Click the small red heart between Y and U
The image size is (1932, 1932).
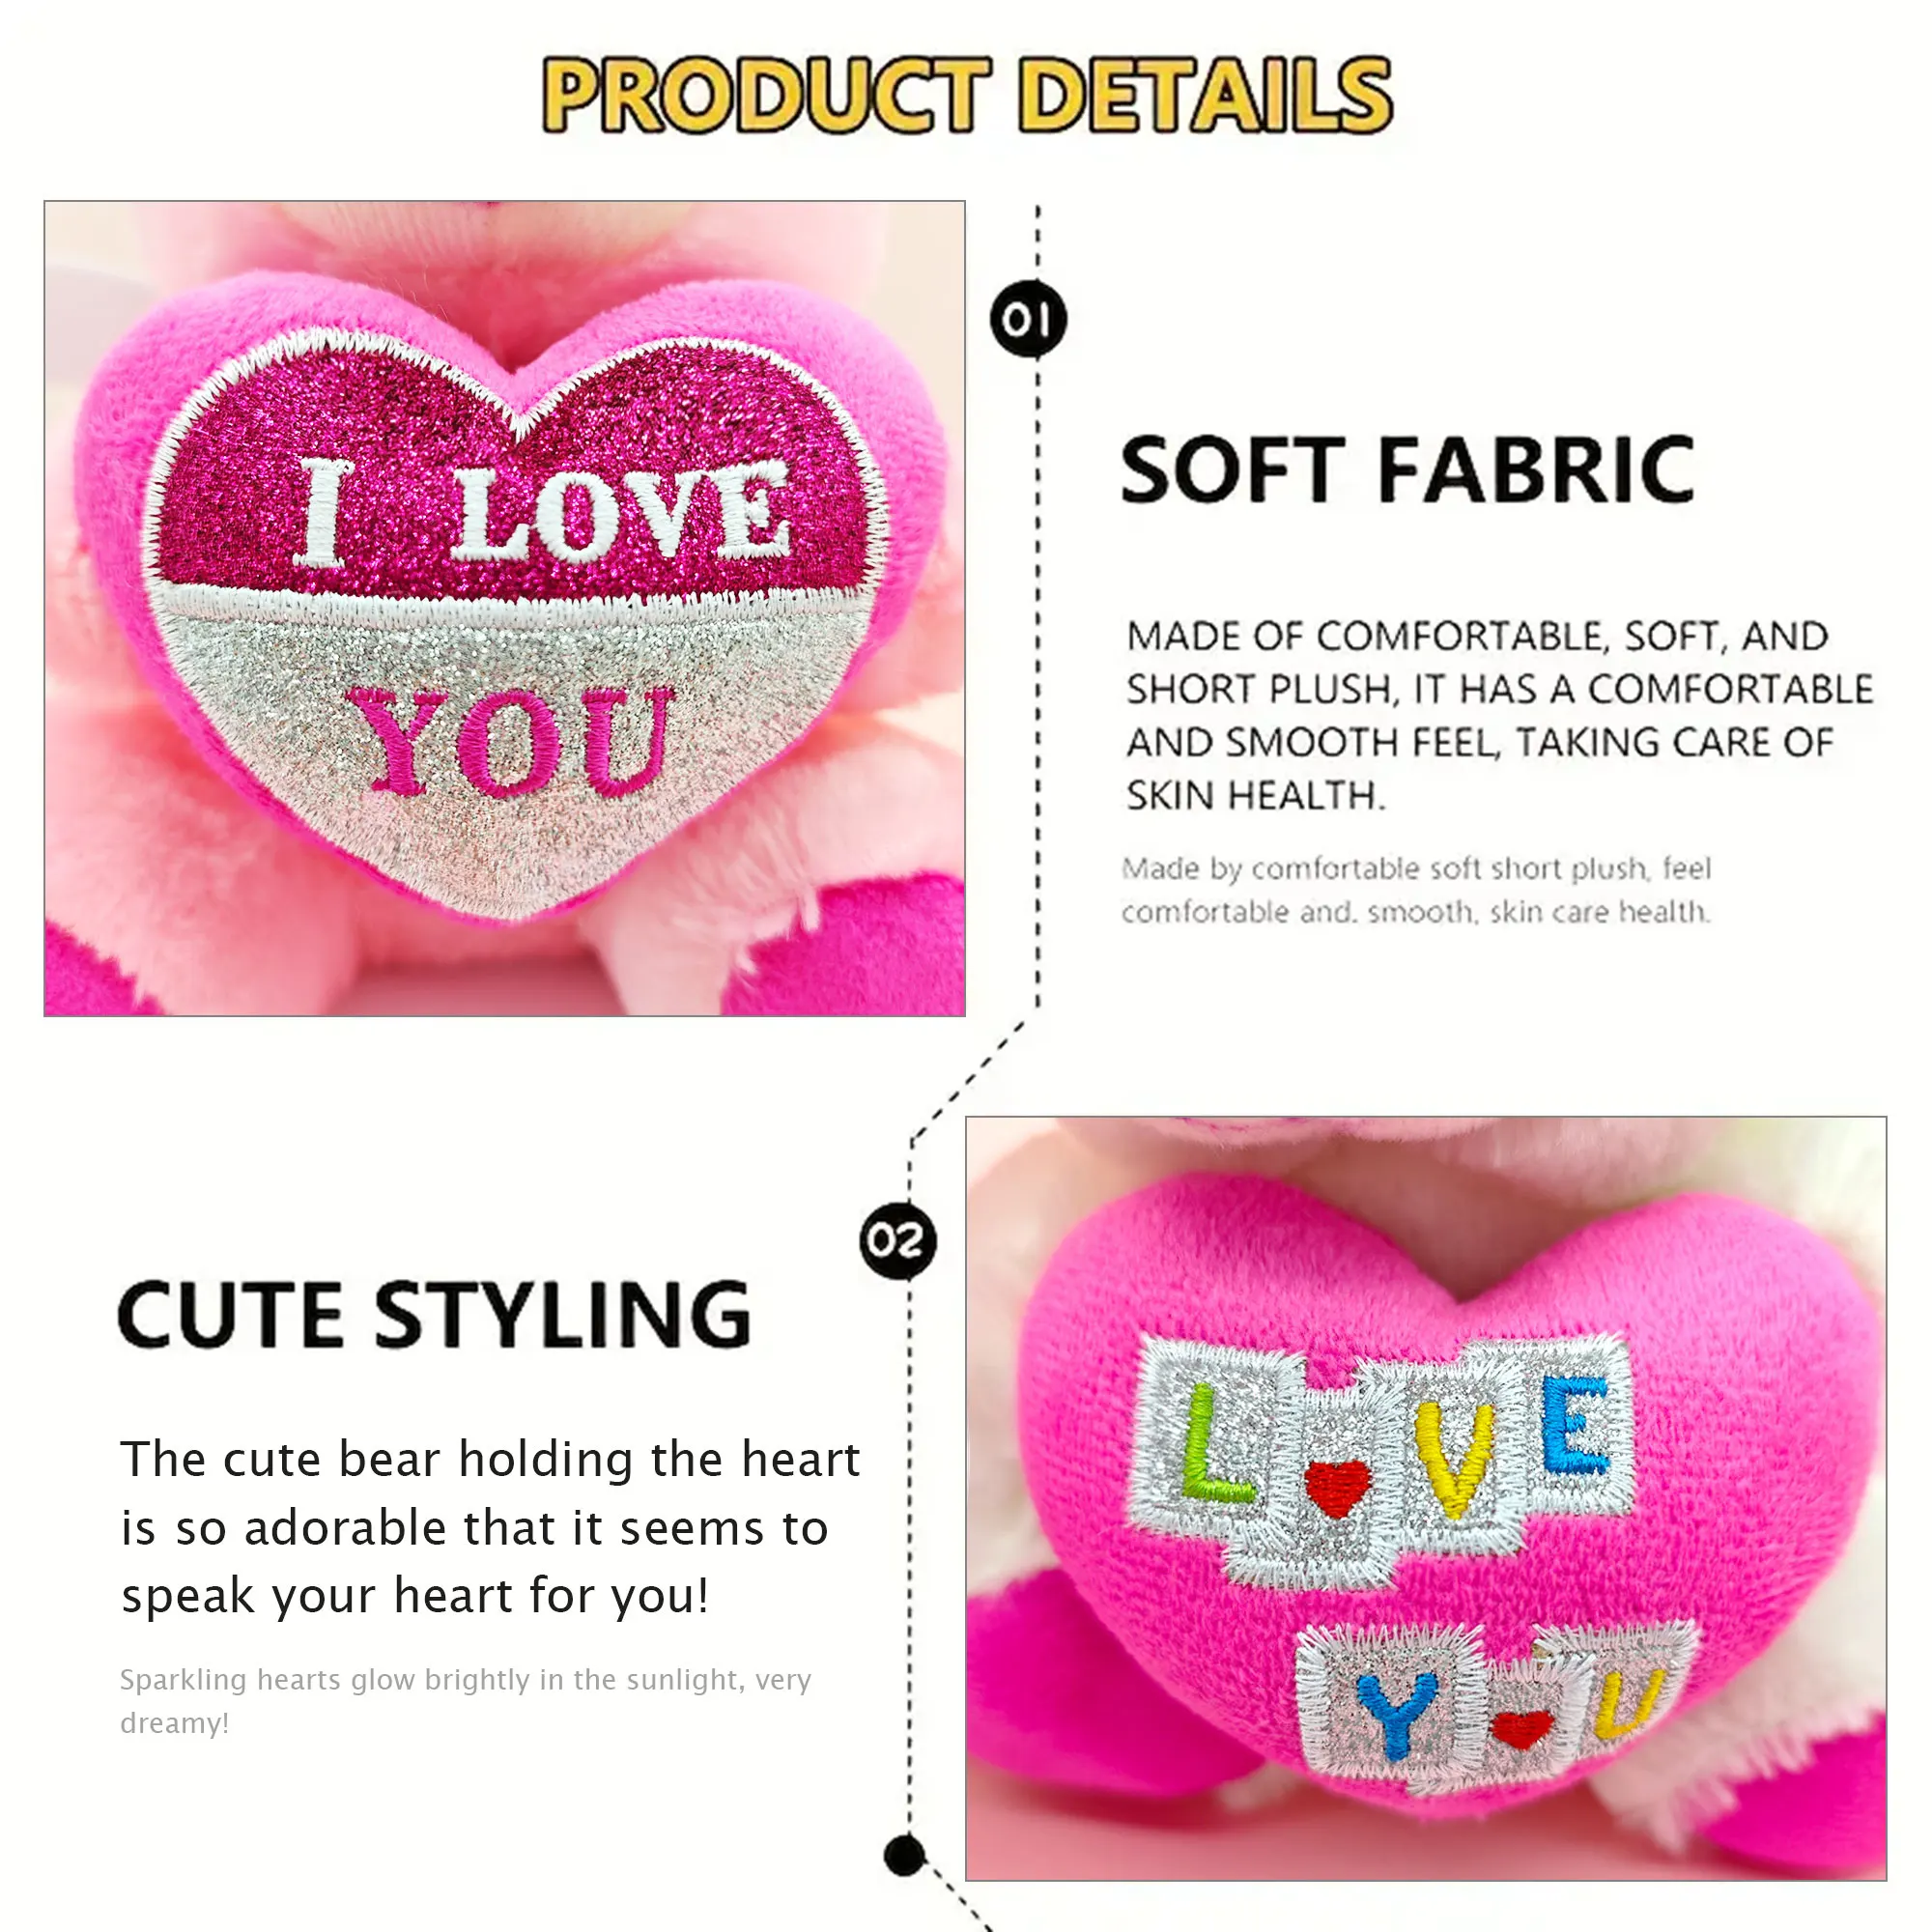[x=1522, y=1727]
